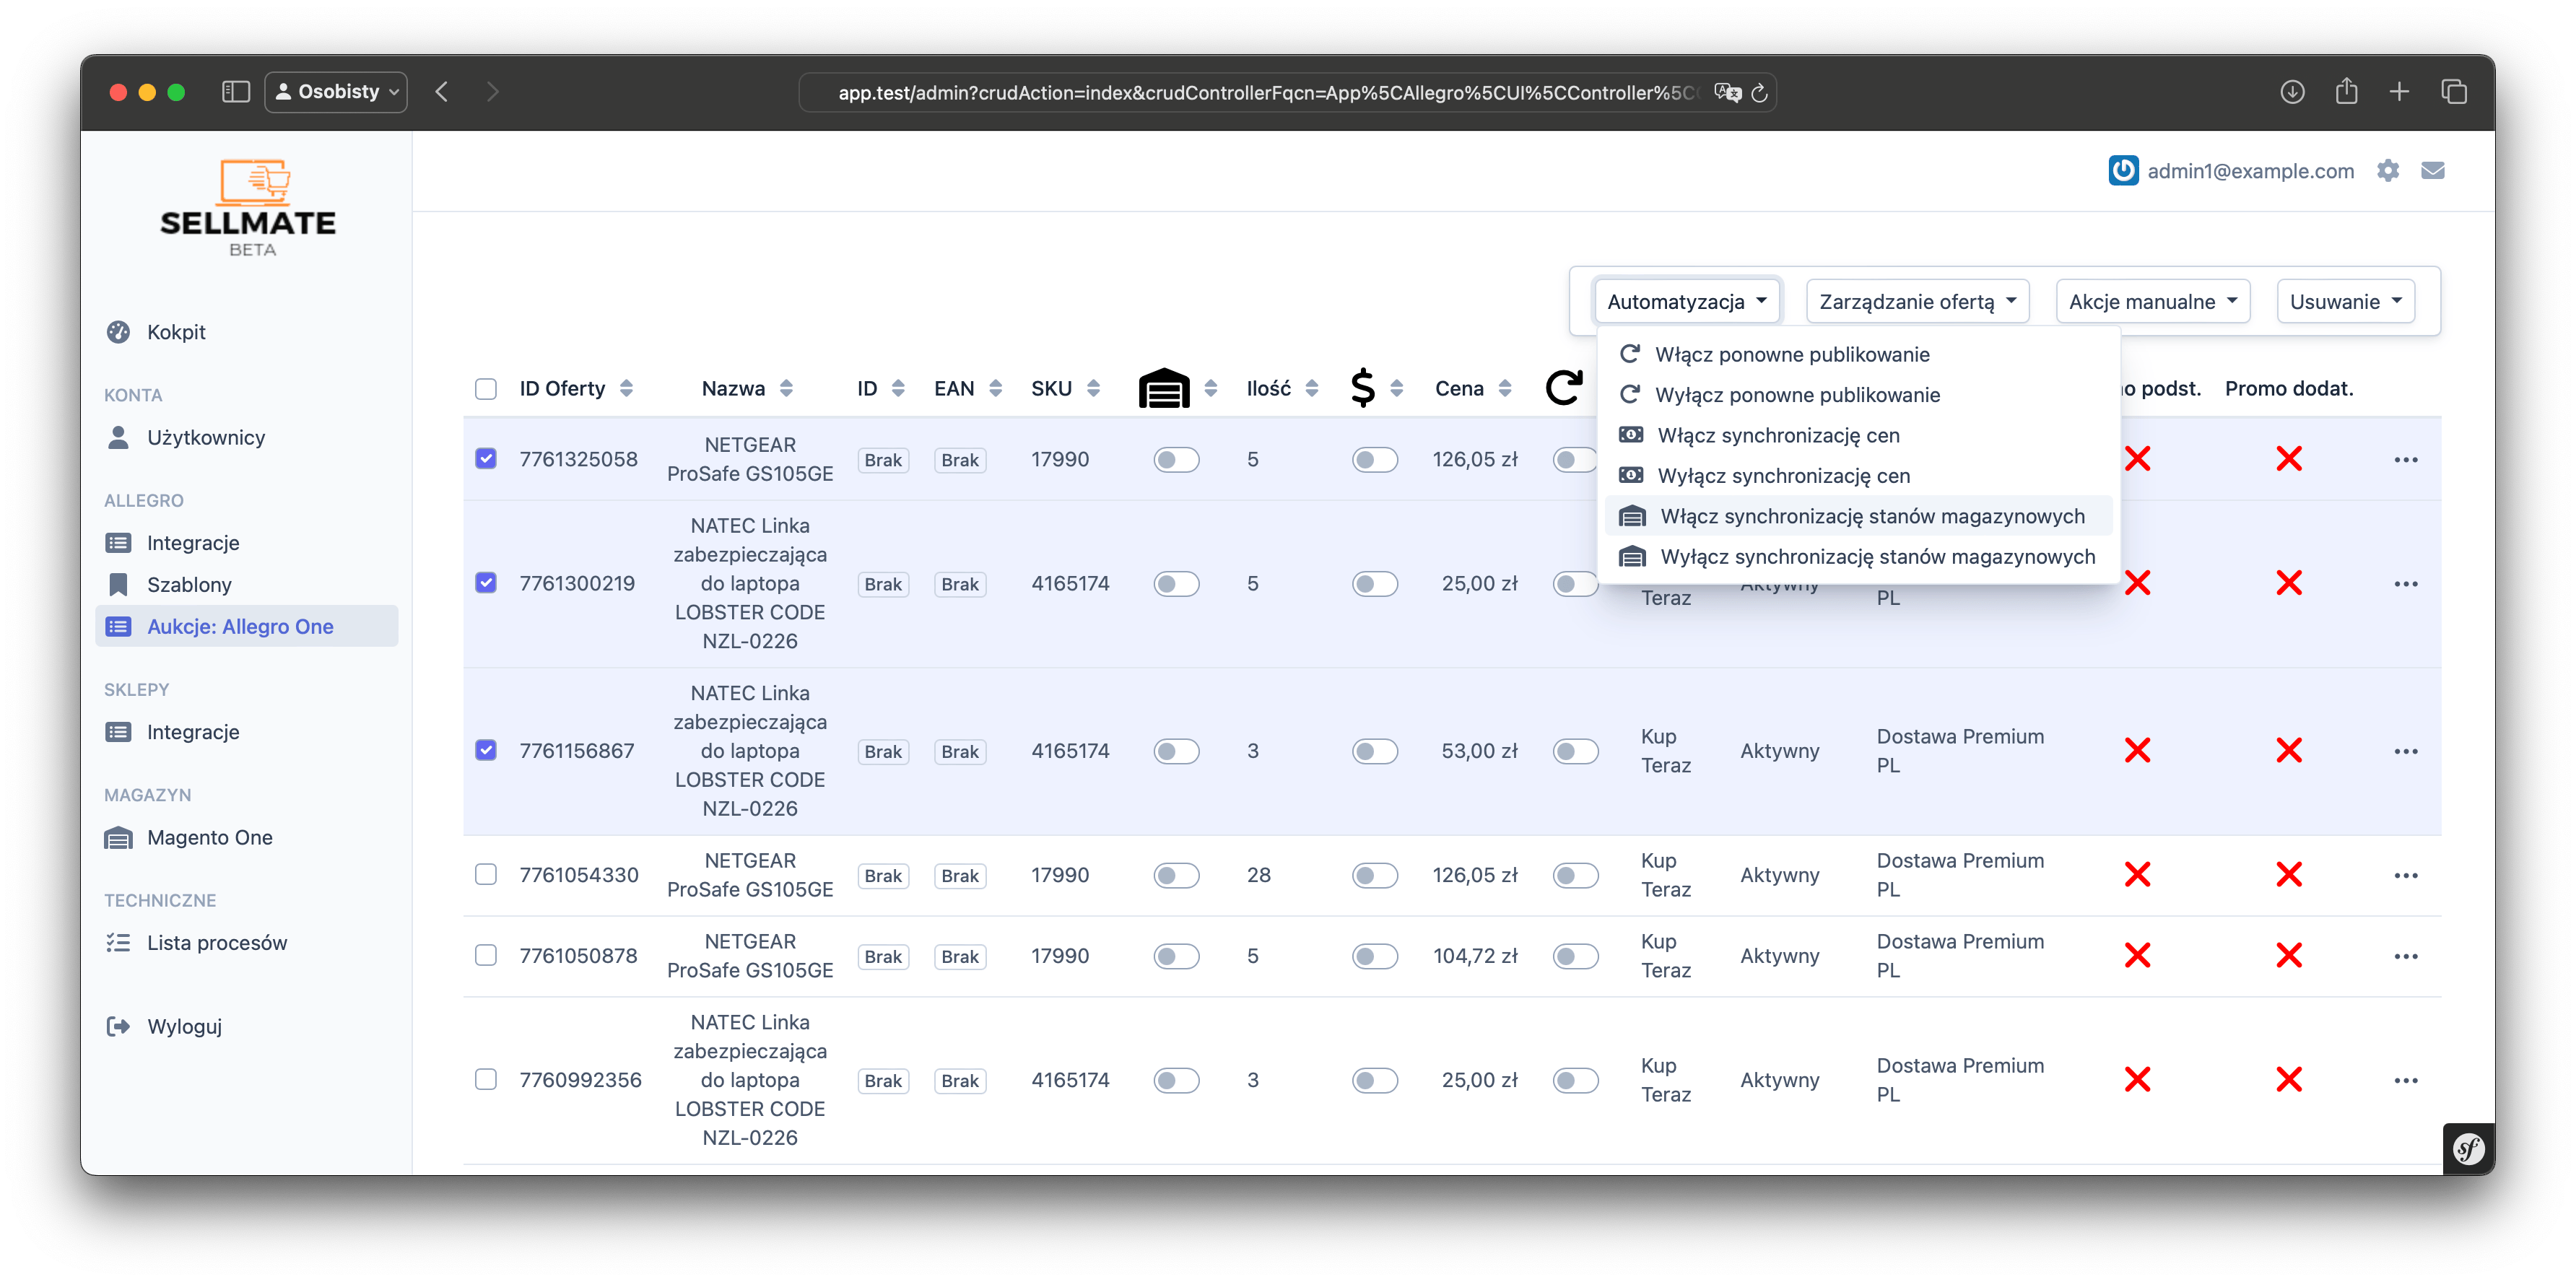Sort by Nazwa column arrows

[x=786, y=388]
